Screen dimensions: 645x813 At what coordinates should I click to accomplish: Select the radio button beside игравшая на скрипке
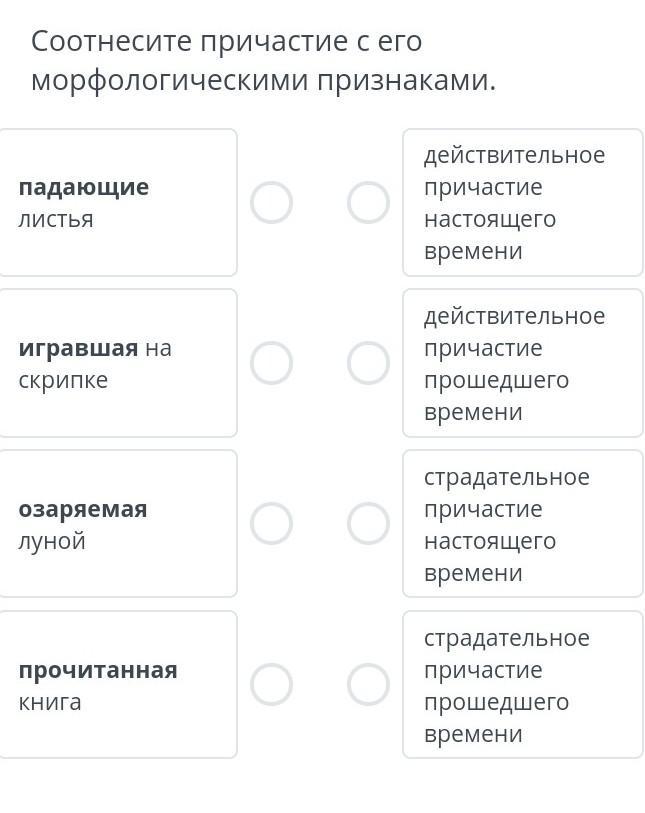click(x=271, y=363)
